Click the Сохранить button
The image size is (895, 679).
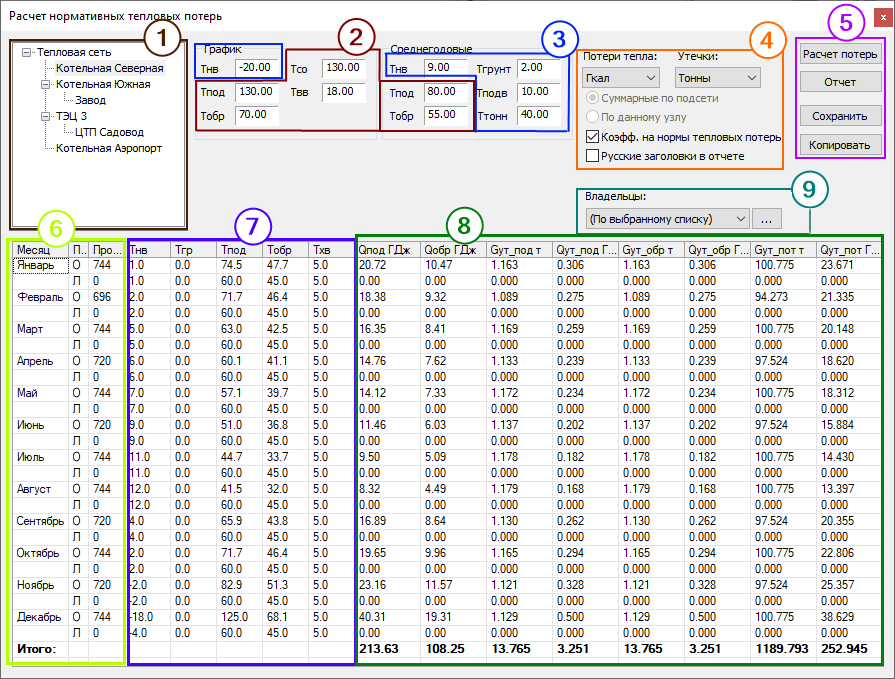click(840, 115)
